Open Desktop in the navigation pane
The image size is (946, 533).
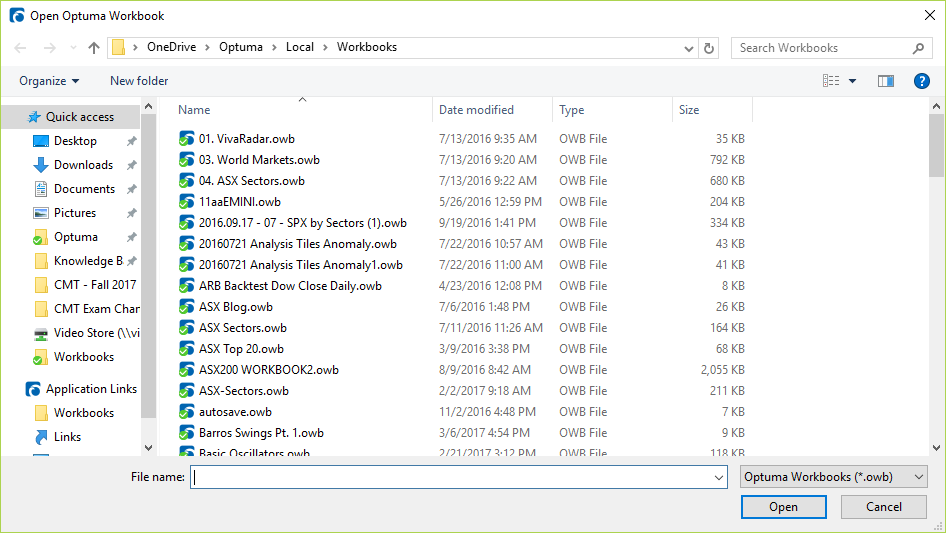tap(75, 141)
